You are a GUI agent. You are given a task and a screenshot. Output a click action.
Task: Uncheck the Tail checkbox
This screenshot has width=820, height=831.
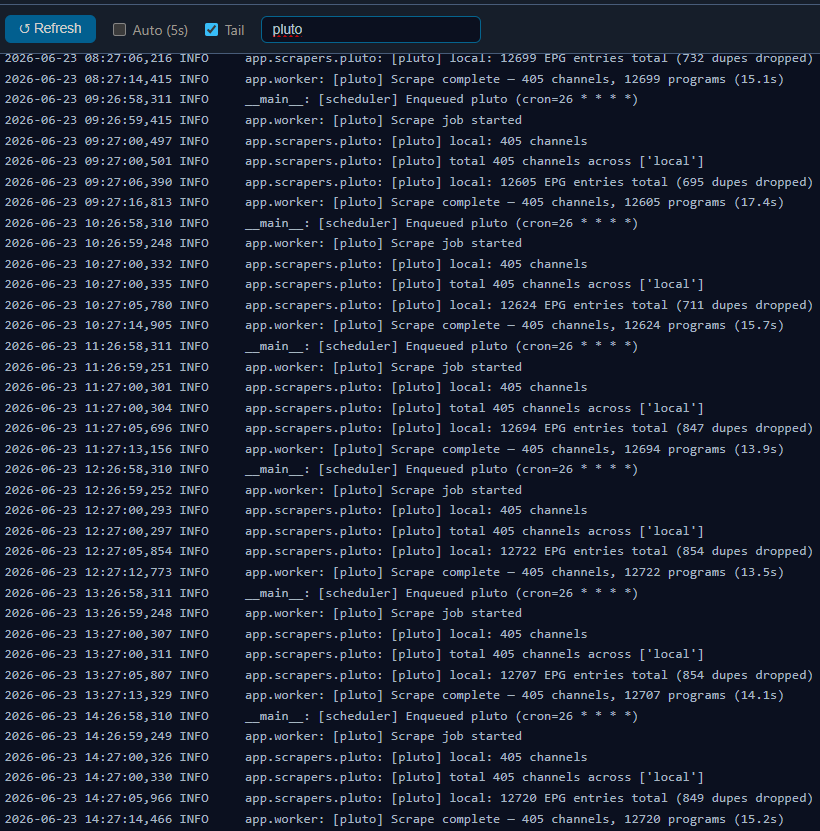click(211, 30)
